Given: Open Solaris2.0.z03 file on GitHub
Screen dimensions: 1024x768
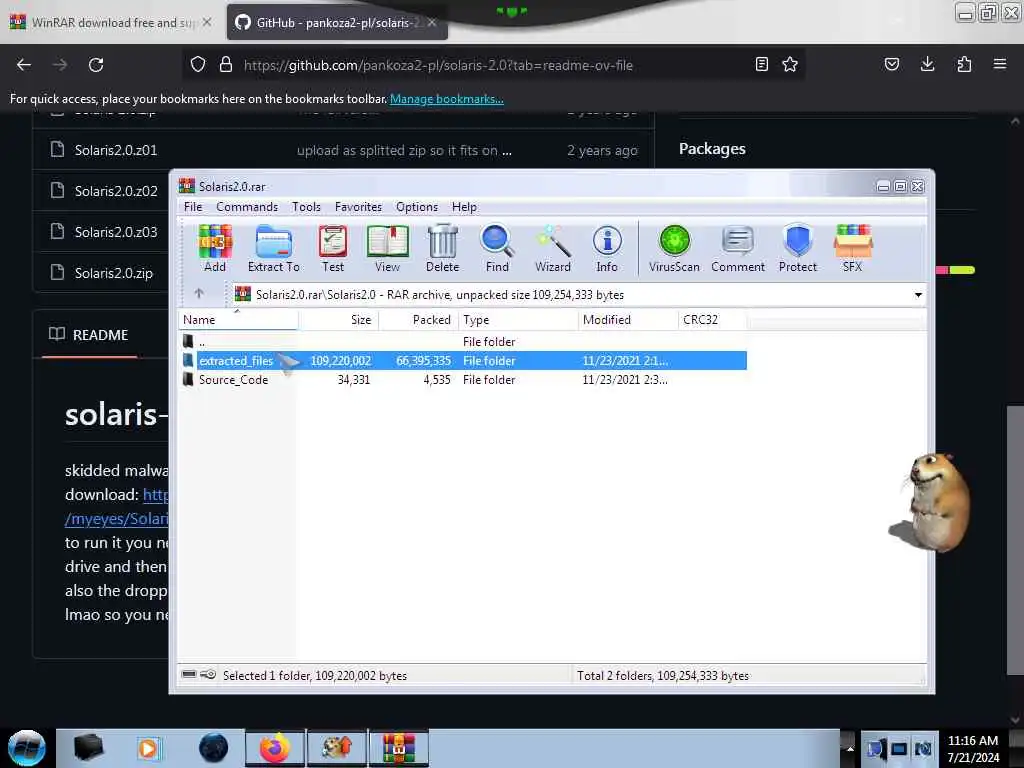Looking at the screenshot, I should point(116,232).
